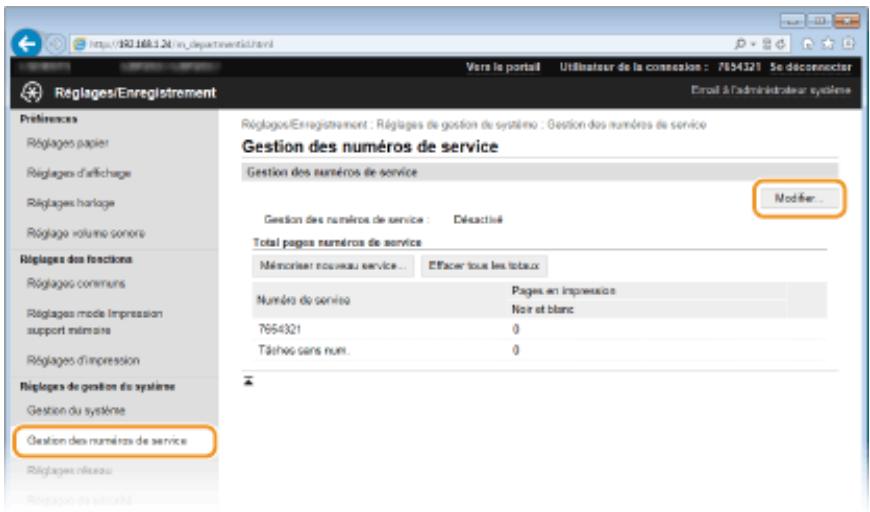Screen dimensions: 870x512
Task: Open the favorites star icon
Action: [x=828, y=44]
